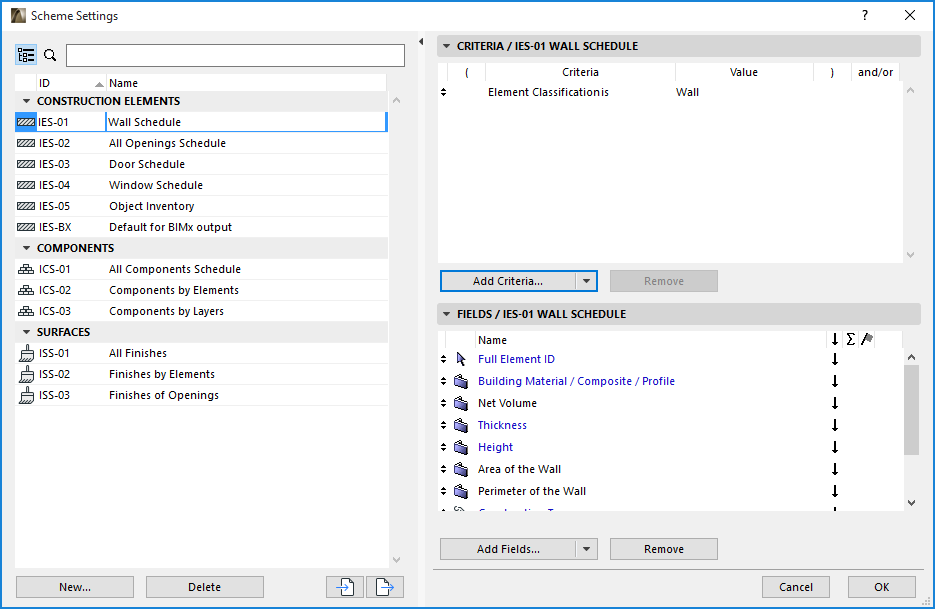The image size is (935, 609).
Task: Click the ICS-02 component schedule icon
Action: tap(26, 290)
